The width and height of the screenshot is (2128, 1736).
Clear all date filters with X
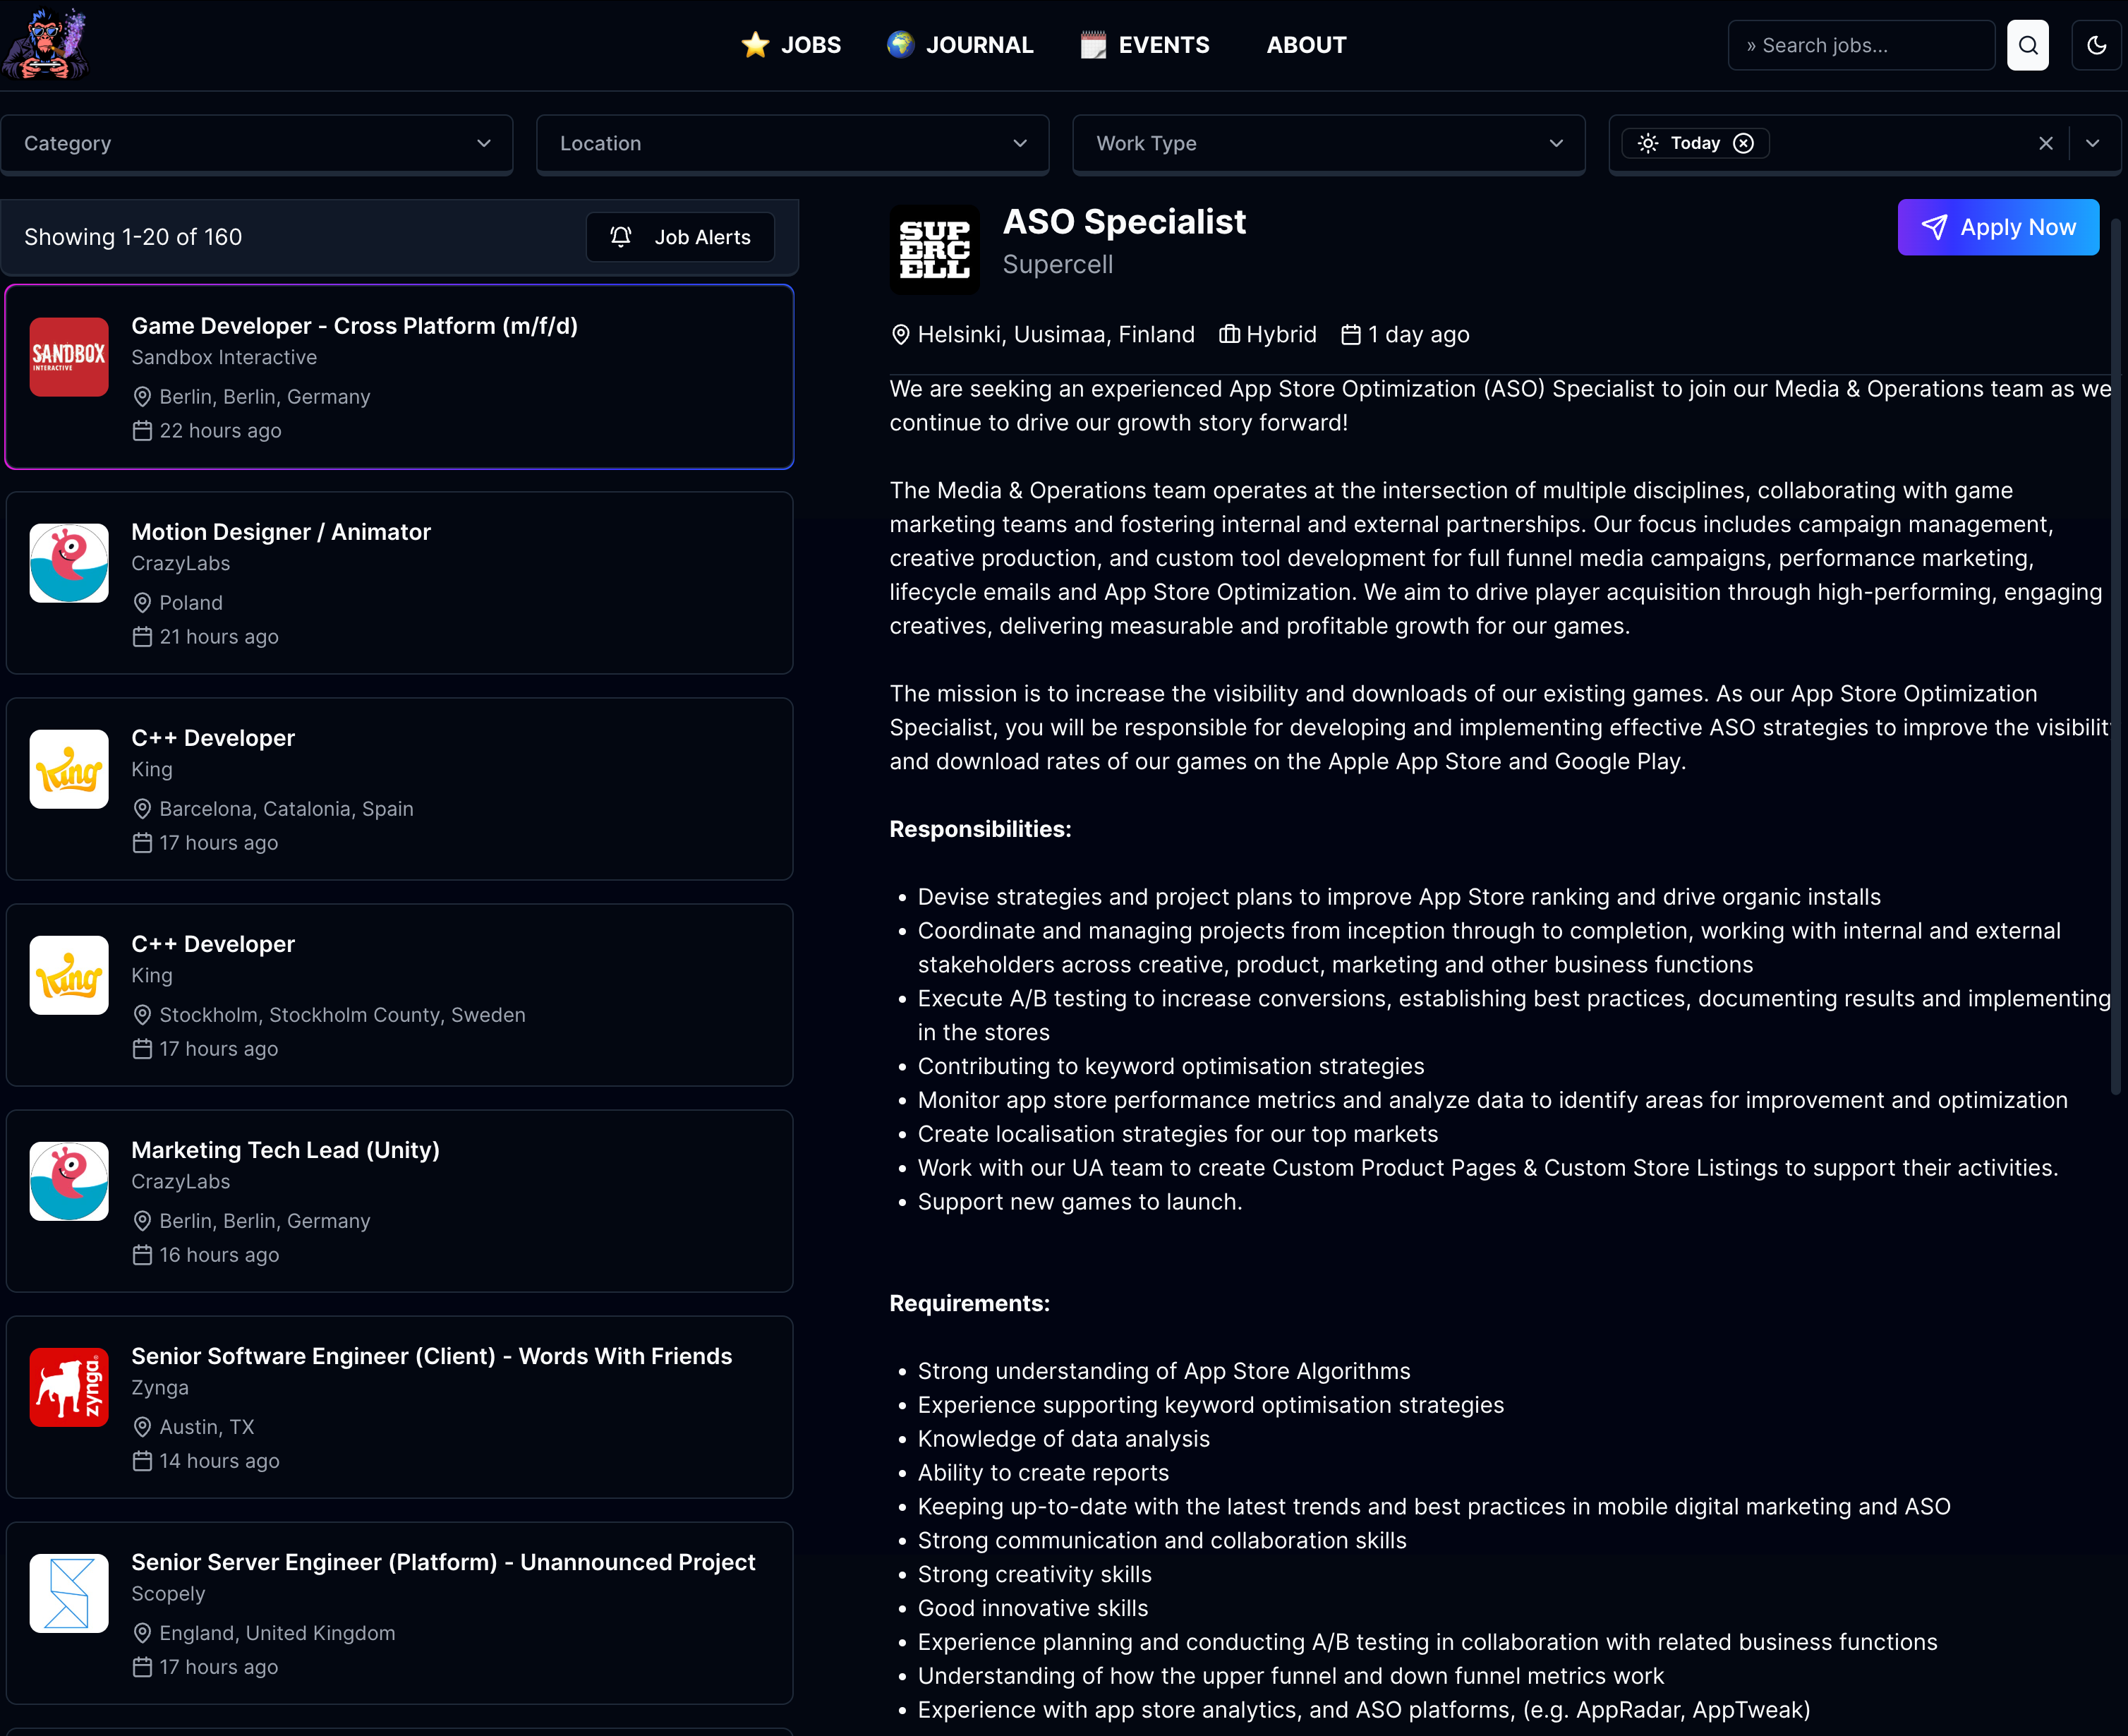[x=2046, y=143]
